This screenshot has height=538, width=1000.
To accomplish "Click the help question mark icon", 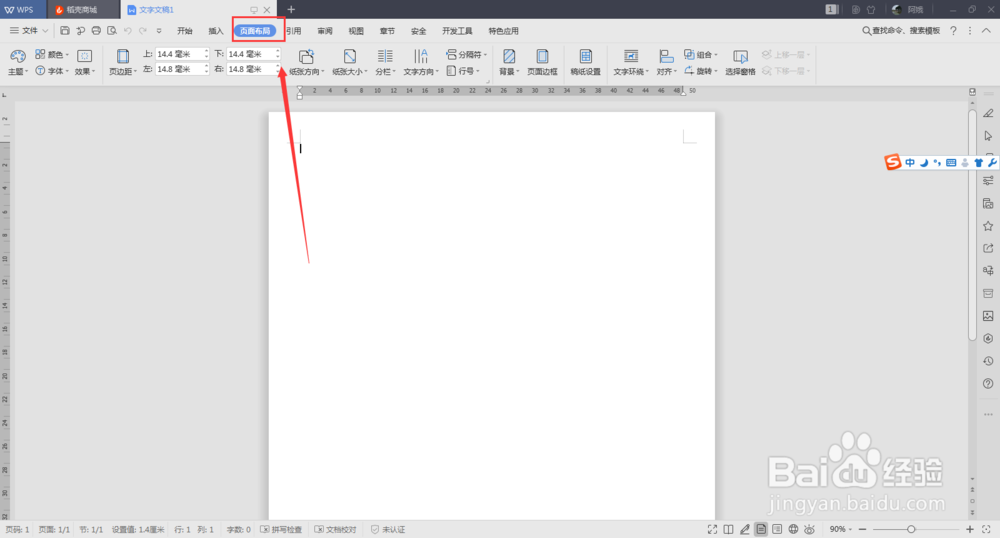I will coord(953,31).
